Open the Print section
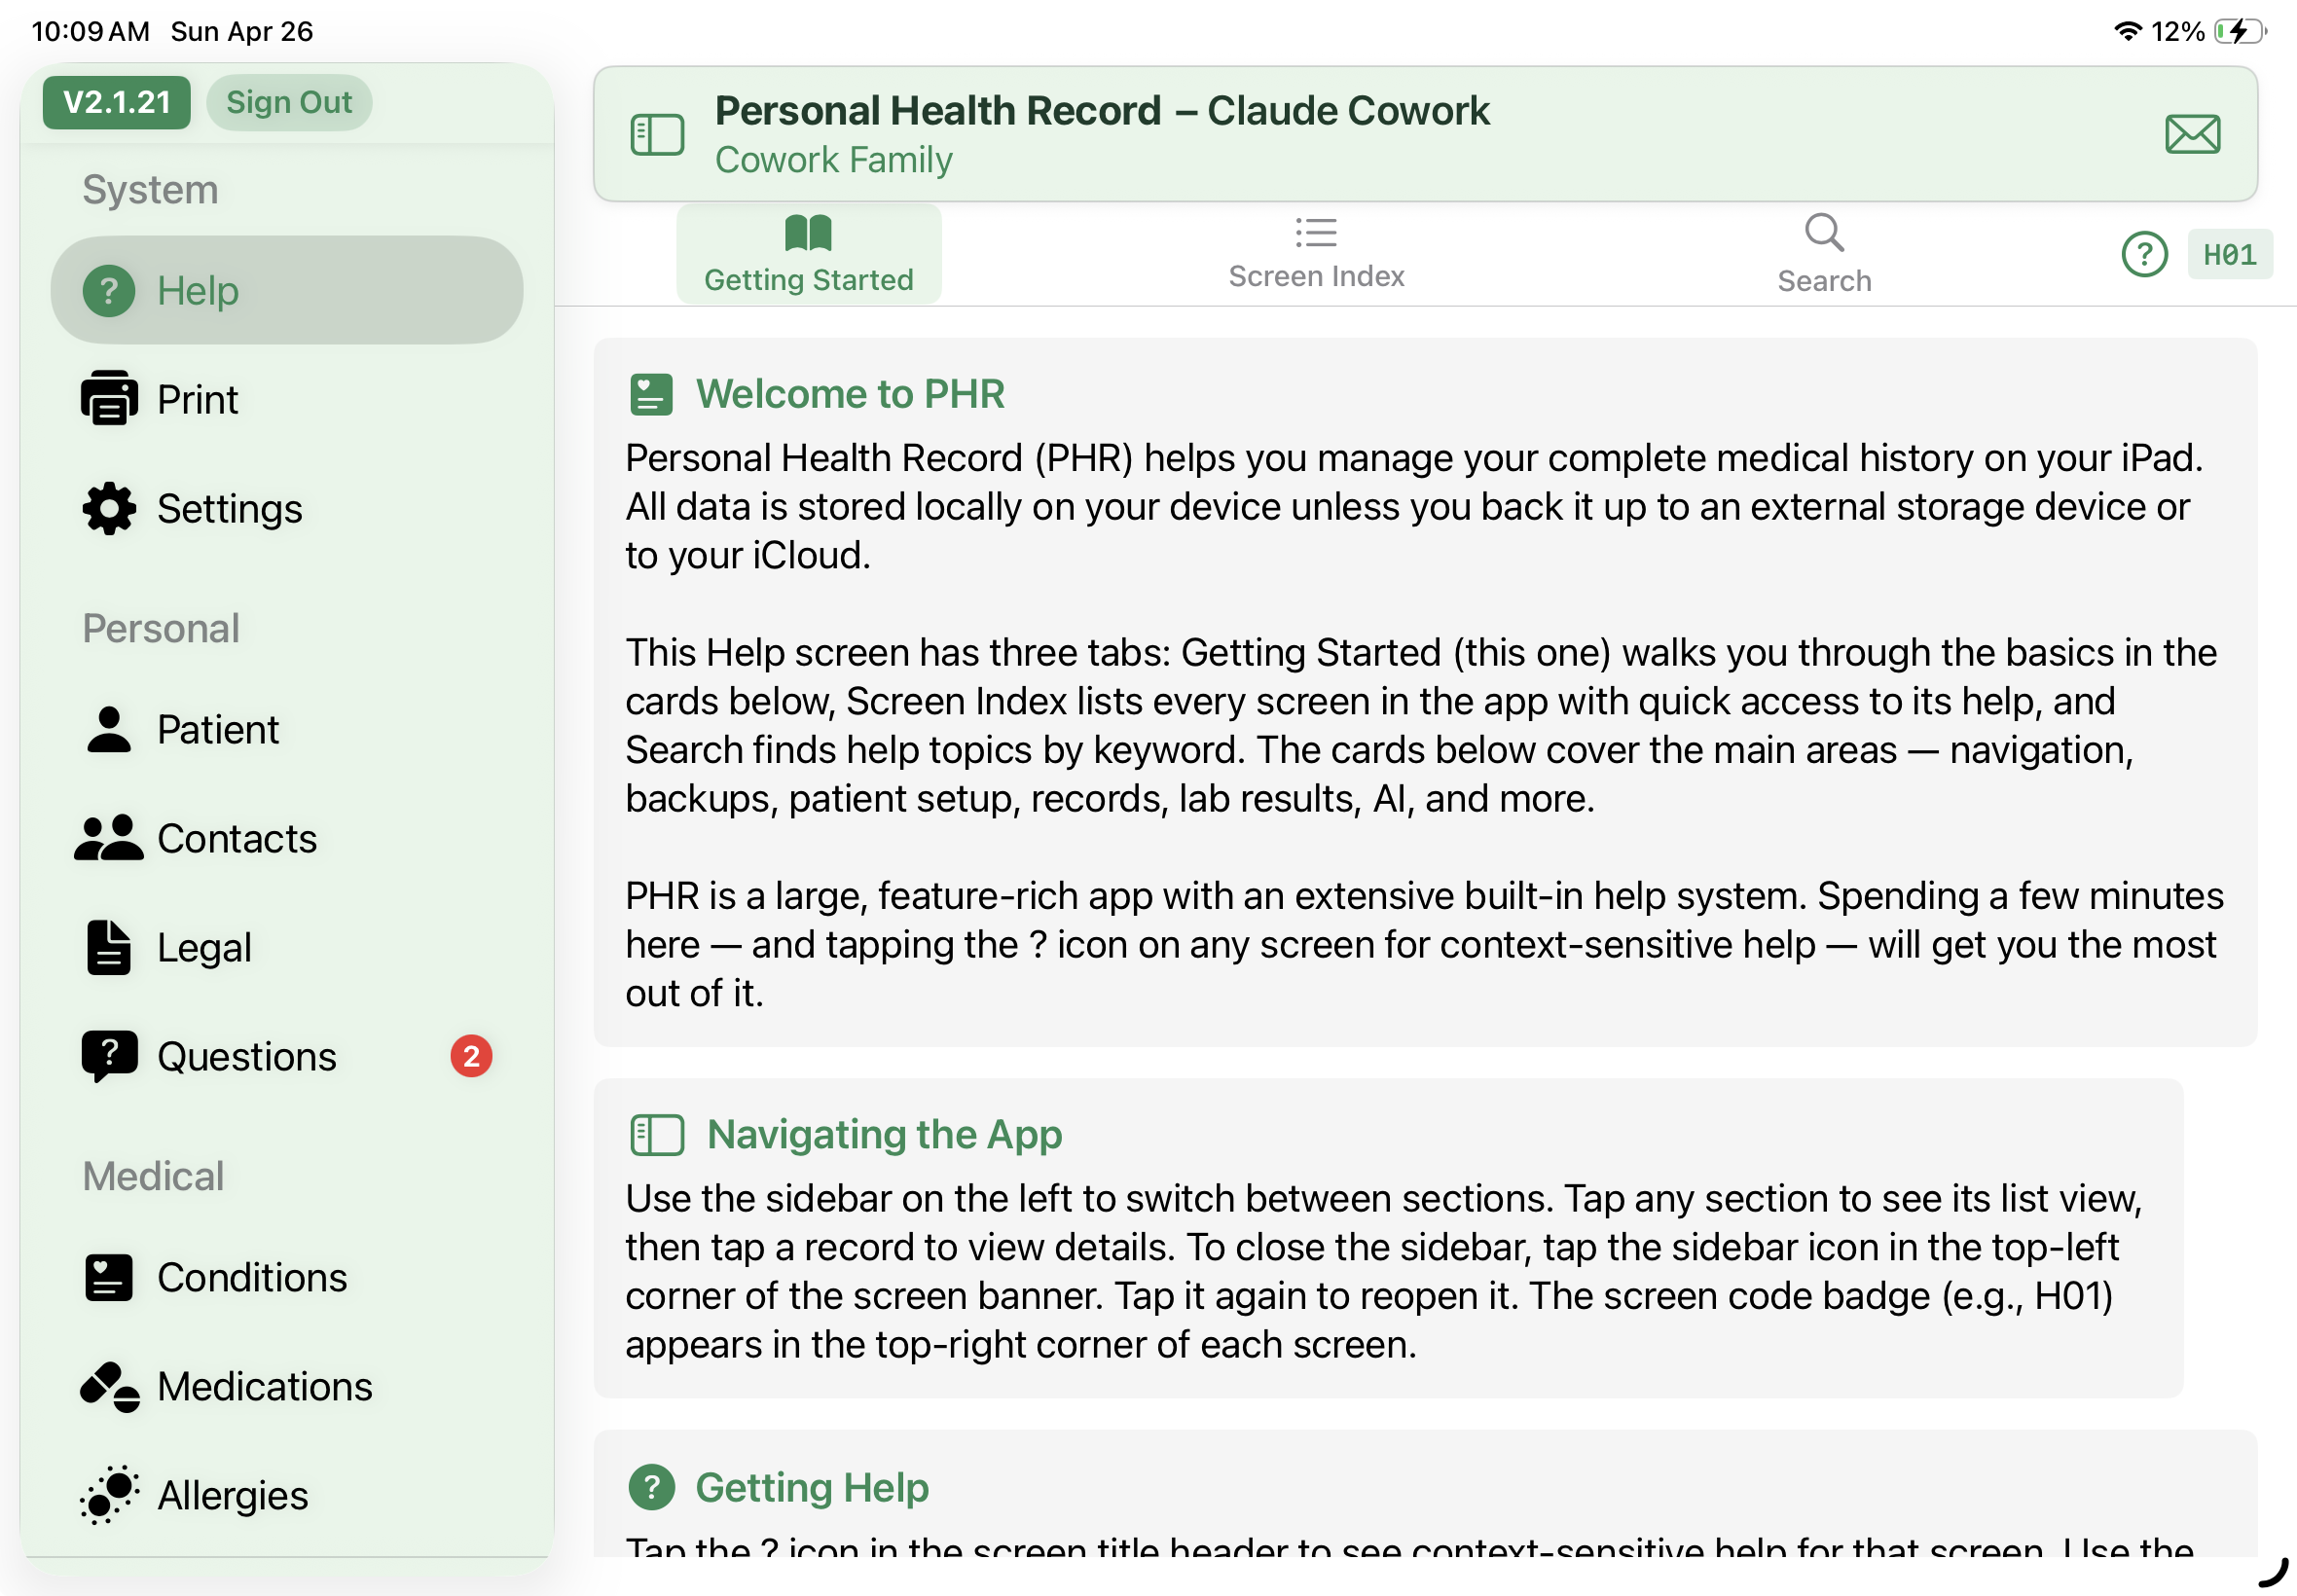Screen dimensions: 2297x1596 (x=287, y=400)
